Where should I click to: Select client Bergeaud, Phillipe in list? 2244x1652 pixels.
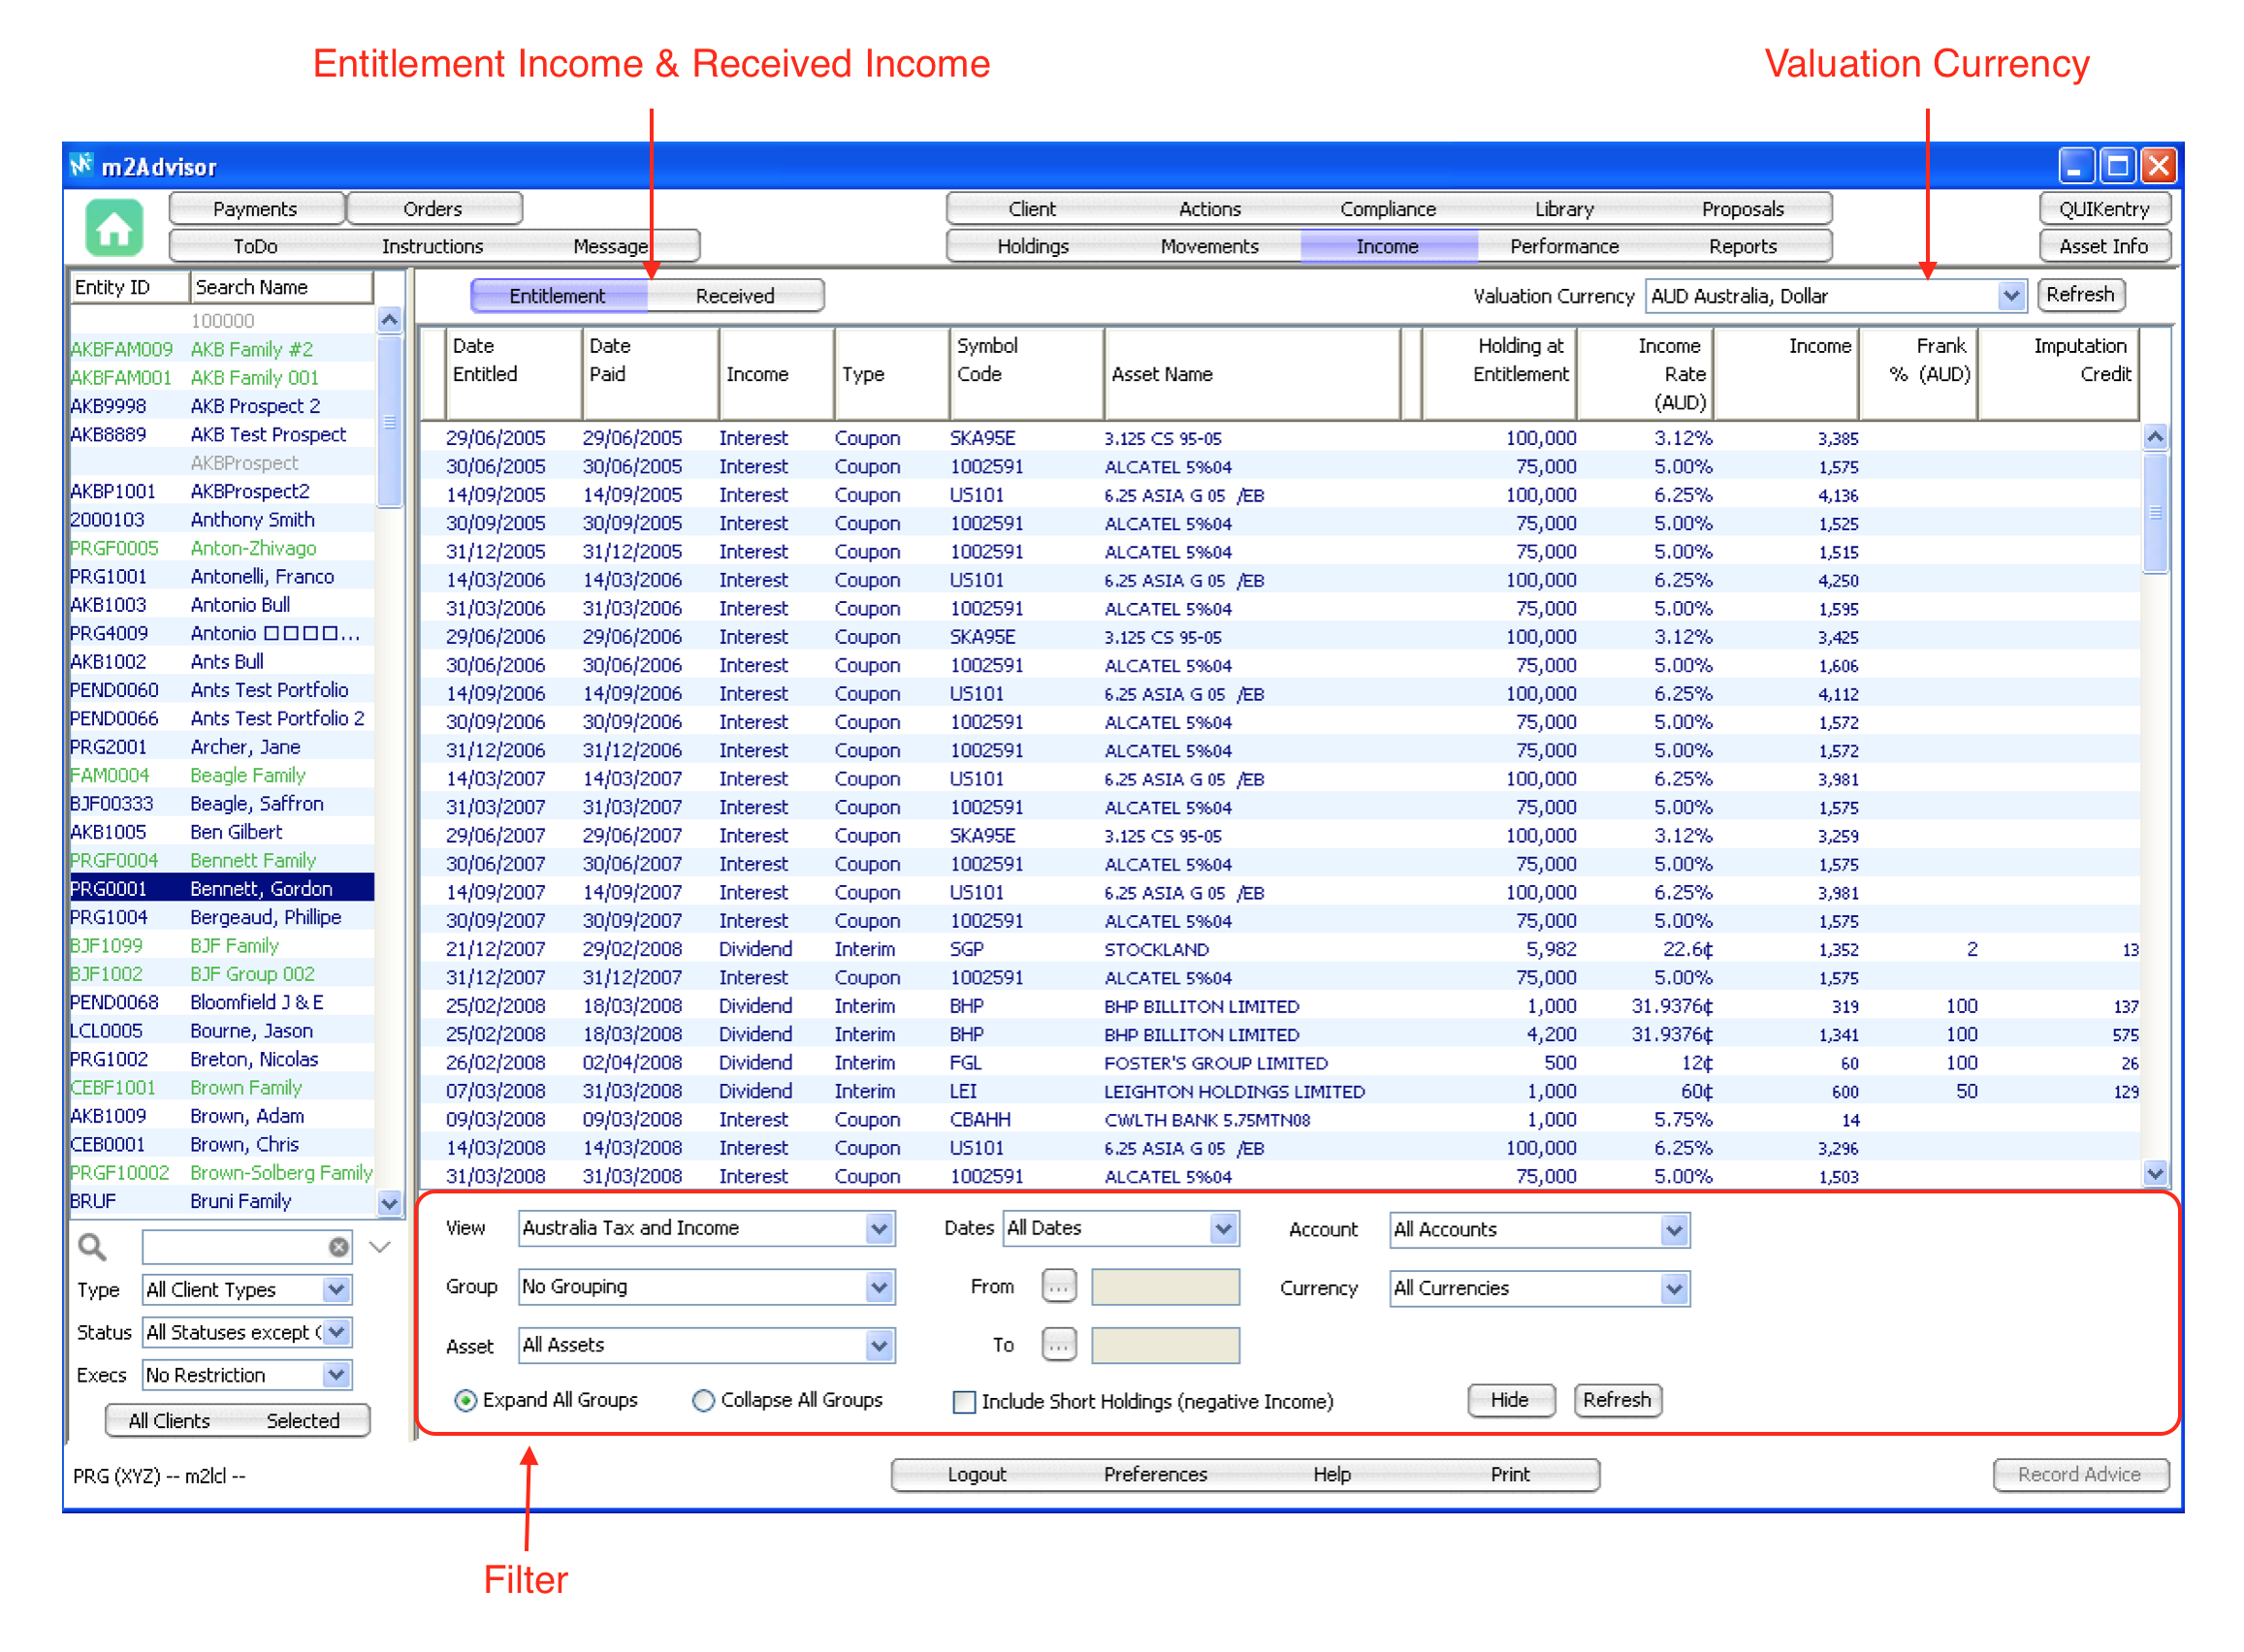(x=265, y=917)
